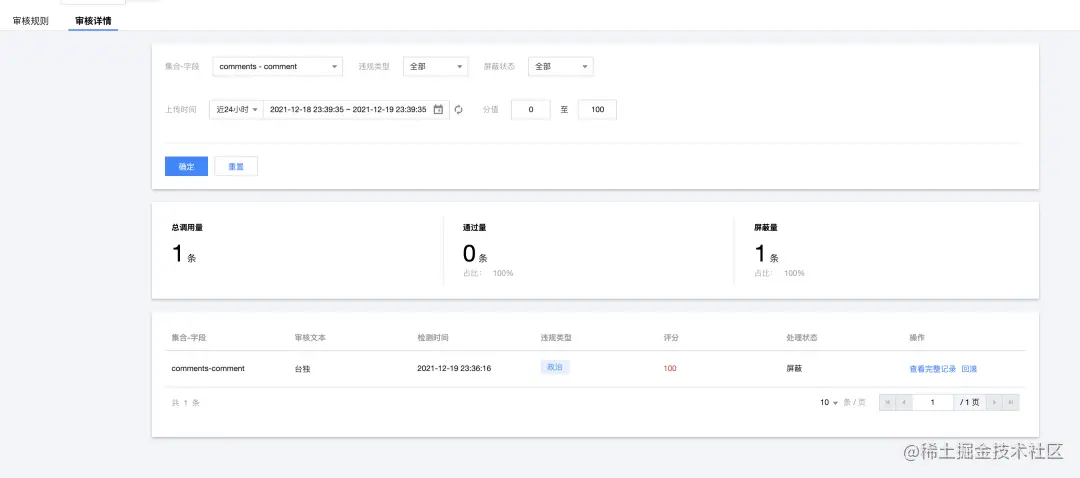This screenshot has width=1080, height=478.
Task: Click the 违规类型 column header
Action: [556, 338]
